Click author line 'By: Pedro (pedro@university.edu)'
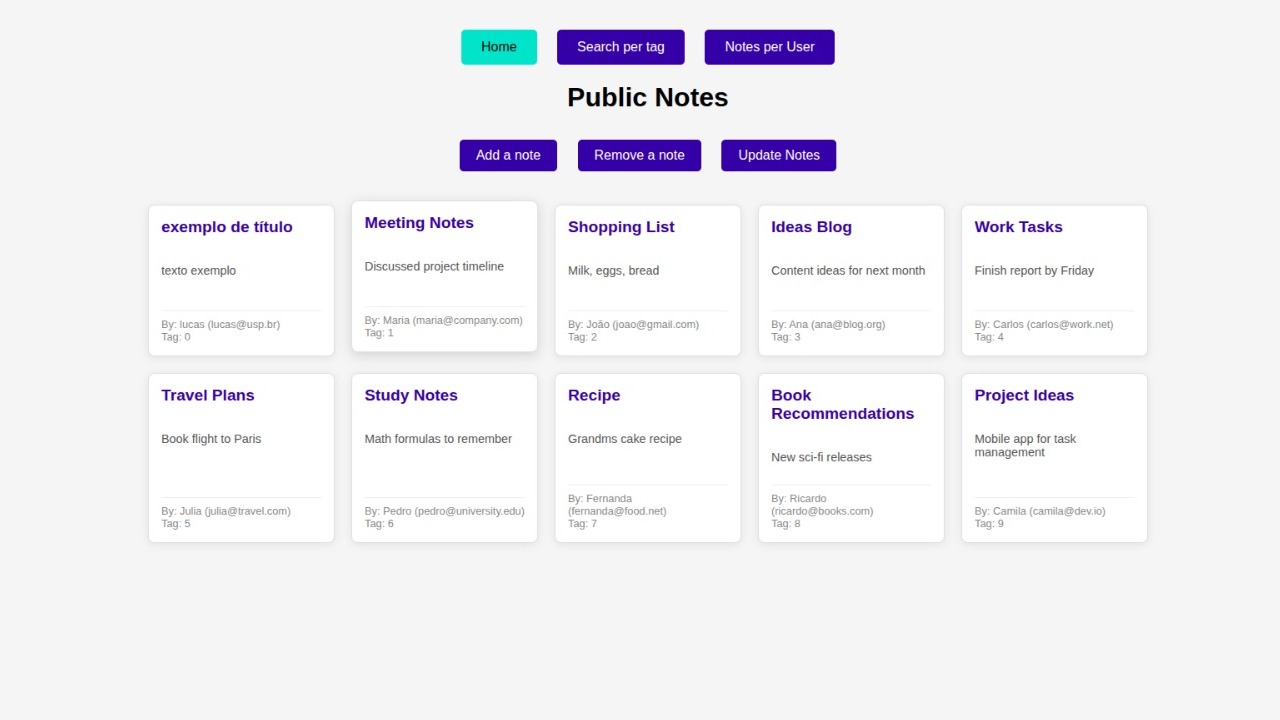Image resolution: width=1280 pixels, height=720 pixels. pyautogui.click(x=445, y=511)
